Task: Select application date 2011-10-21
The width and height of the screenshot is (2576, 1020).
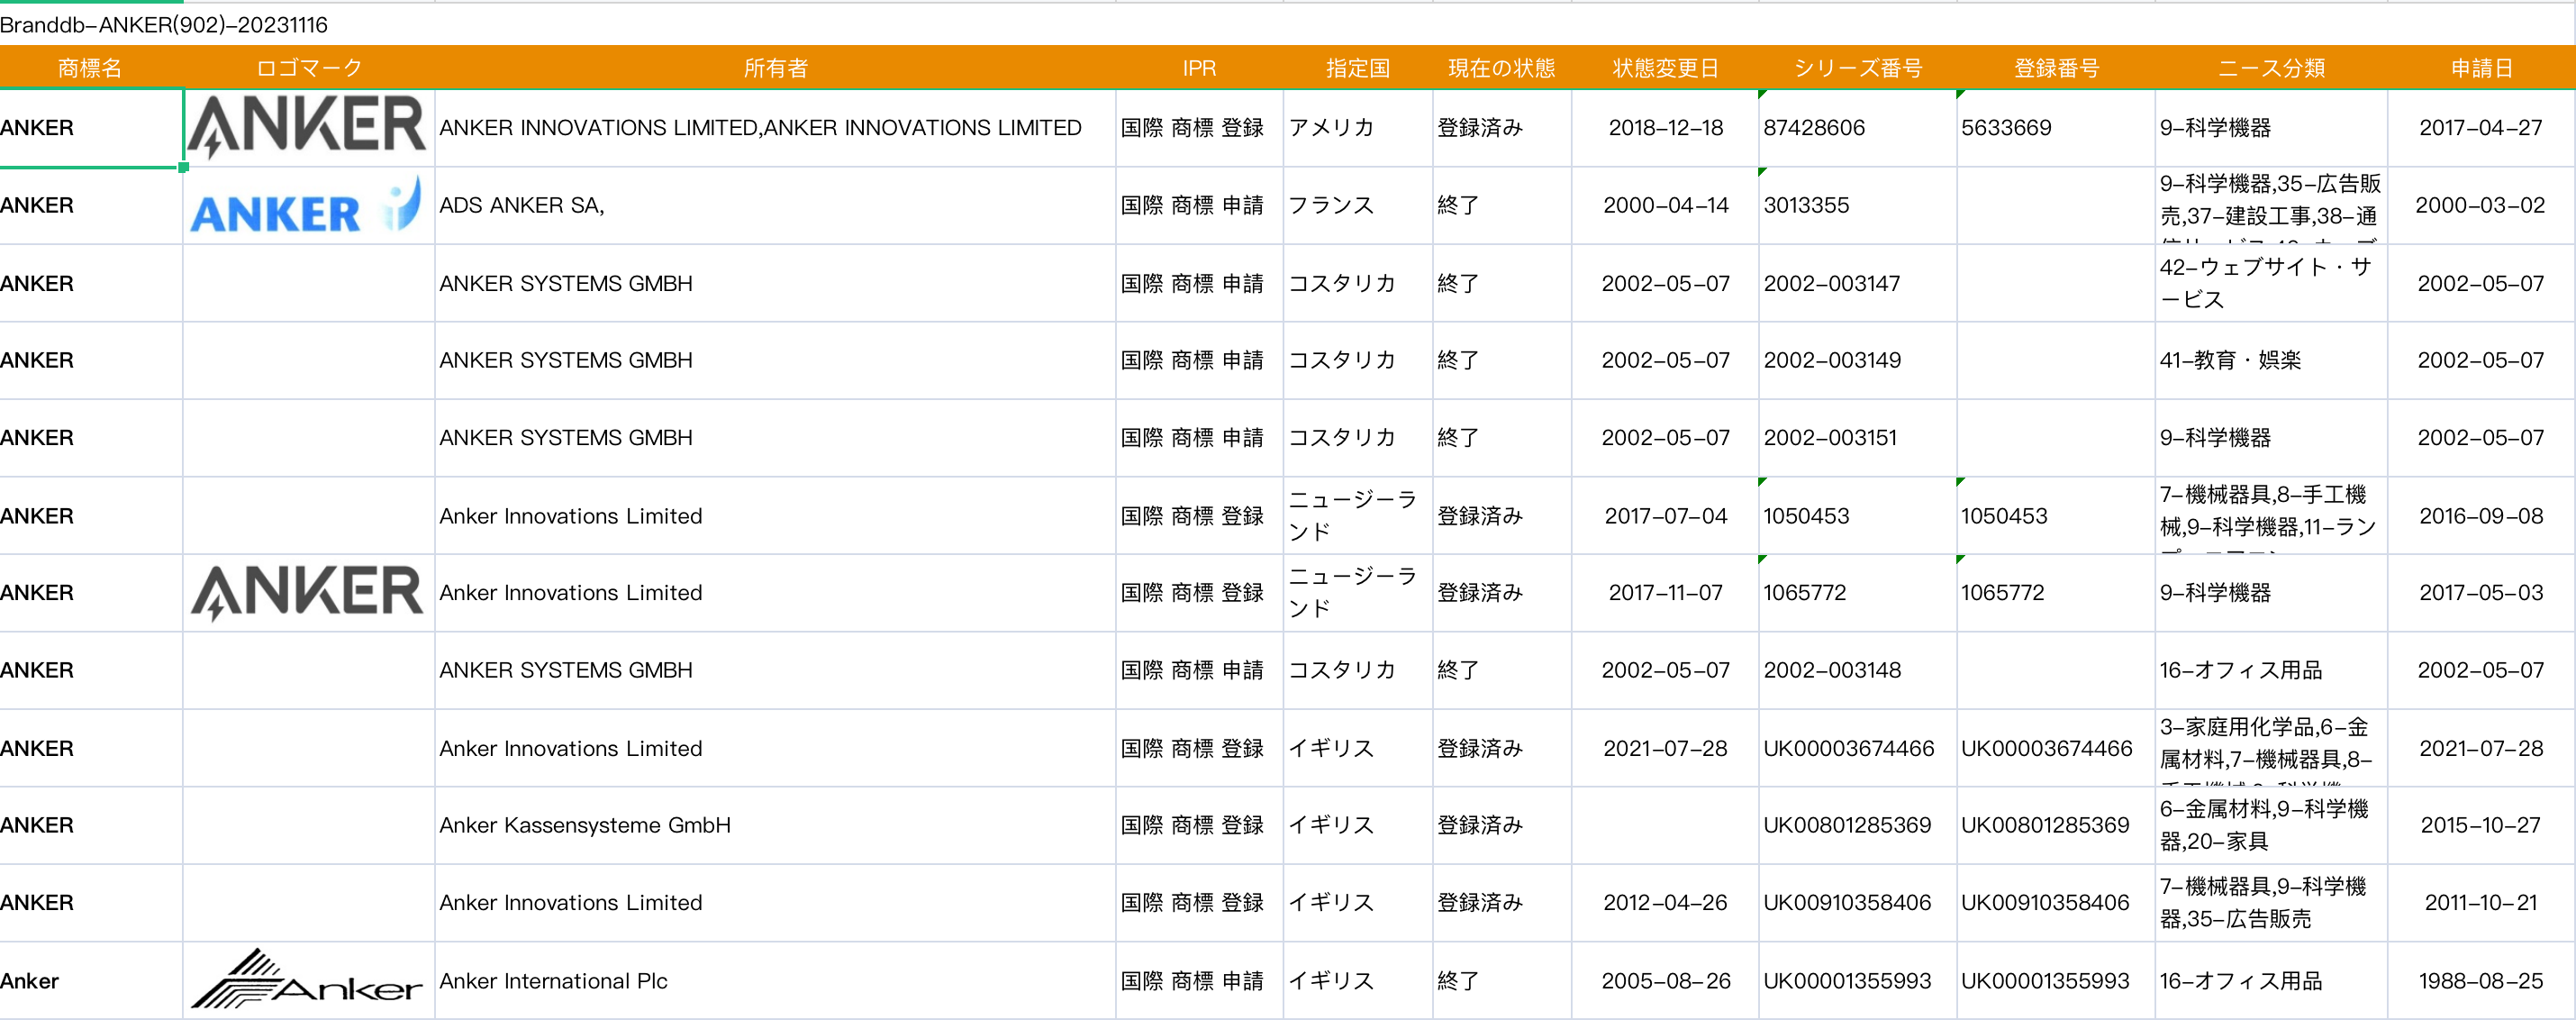Action: [2481, 902]
